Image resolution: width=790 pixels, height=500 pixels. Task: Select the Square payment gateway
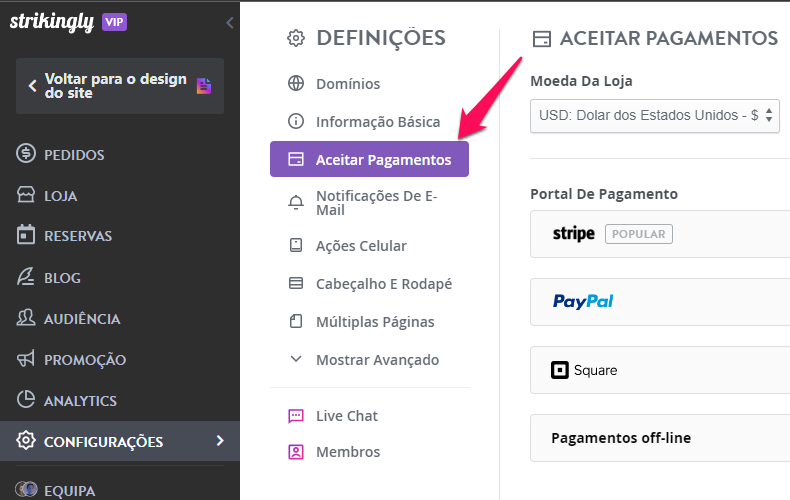[660, 370]
